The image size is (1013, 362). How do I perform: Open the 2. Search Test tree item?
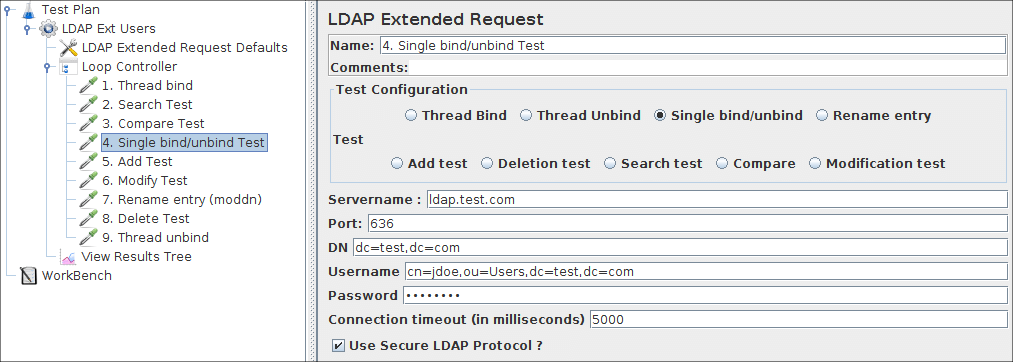tap(147, 105)
